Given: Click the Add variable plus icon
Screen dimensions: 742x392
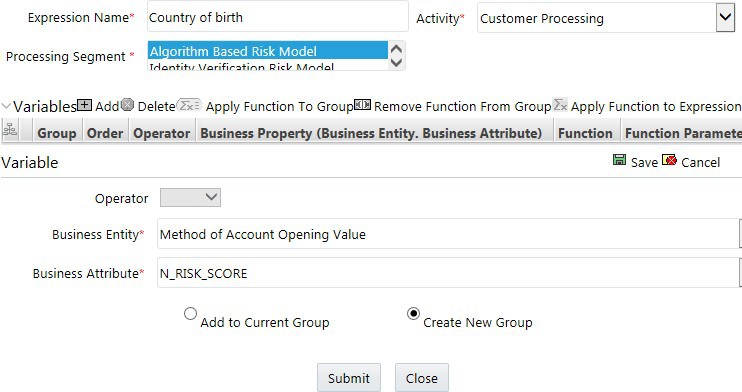Looking at the screenshot, I should point(84,105).
